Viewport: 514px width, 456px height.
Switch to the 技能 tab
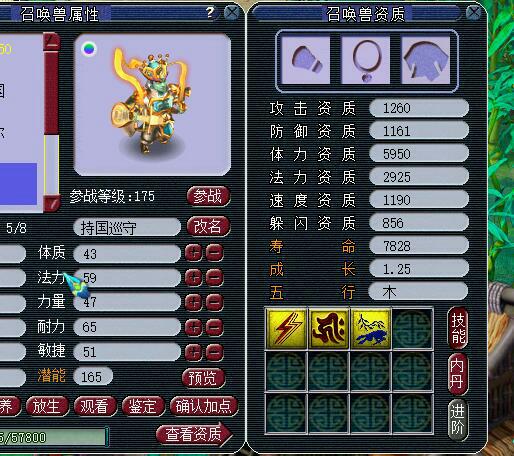[x=458, y=328]
